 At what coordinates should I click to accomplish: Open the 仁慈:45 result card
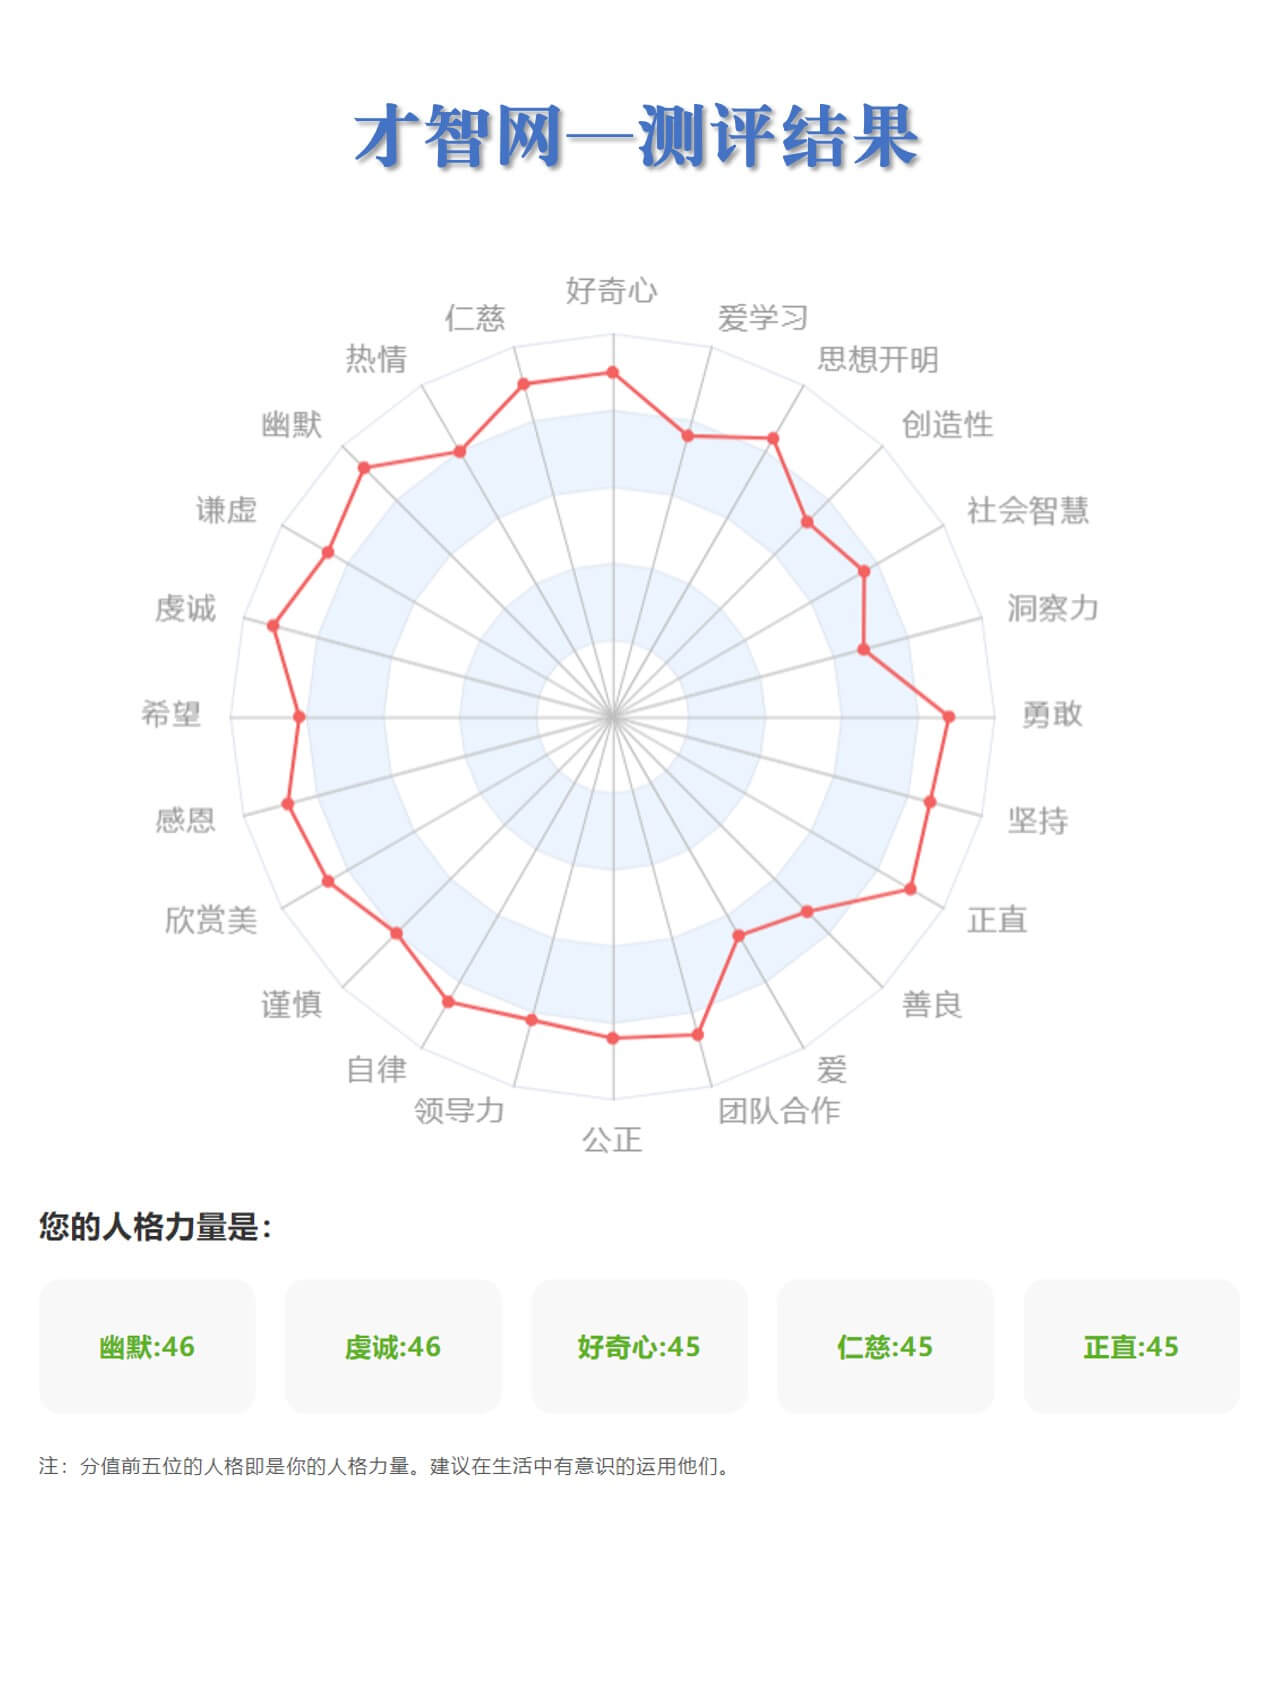(x=885, y=1346)
